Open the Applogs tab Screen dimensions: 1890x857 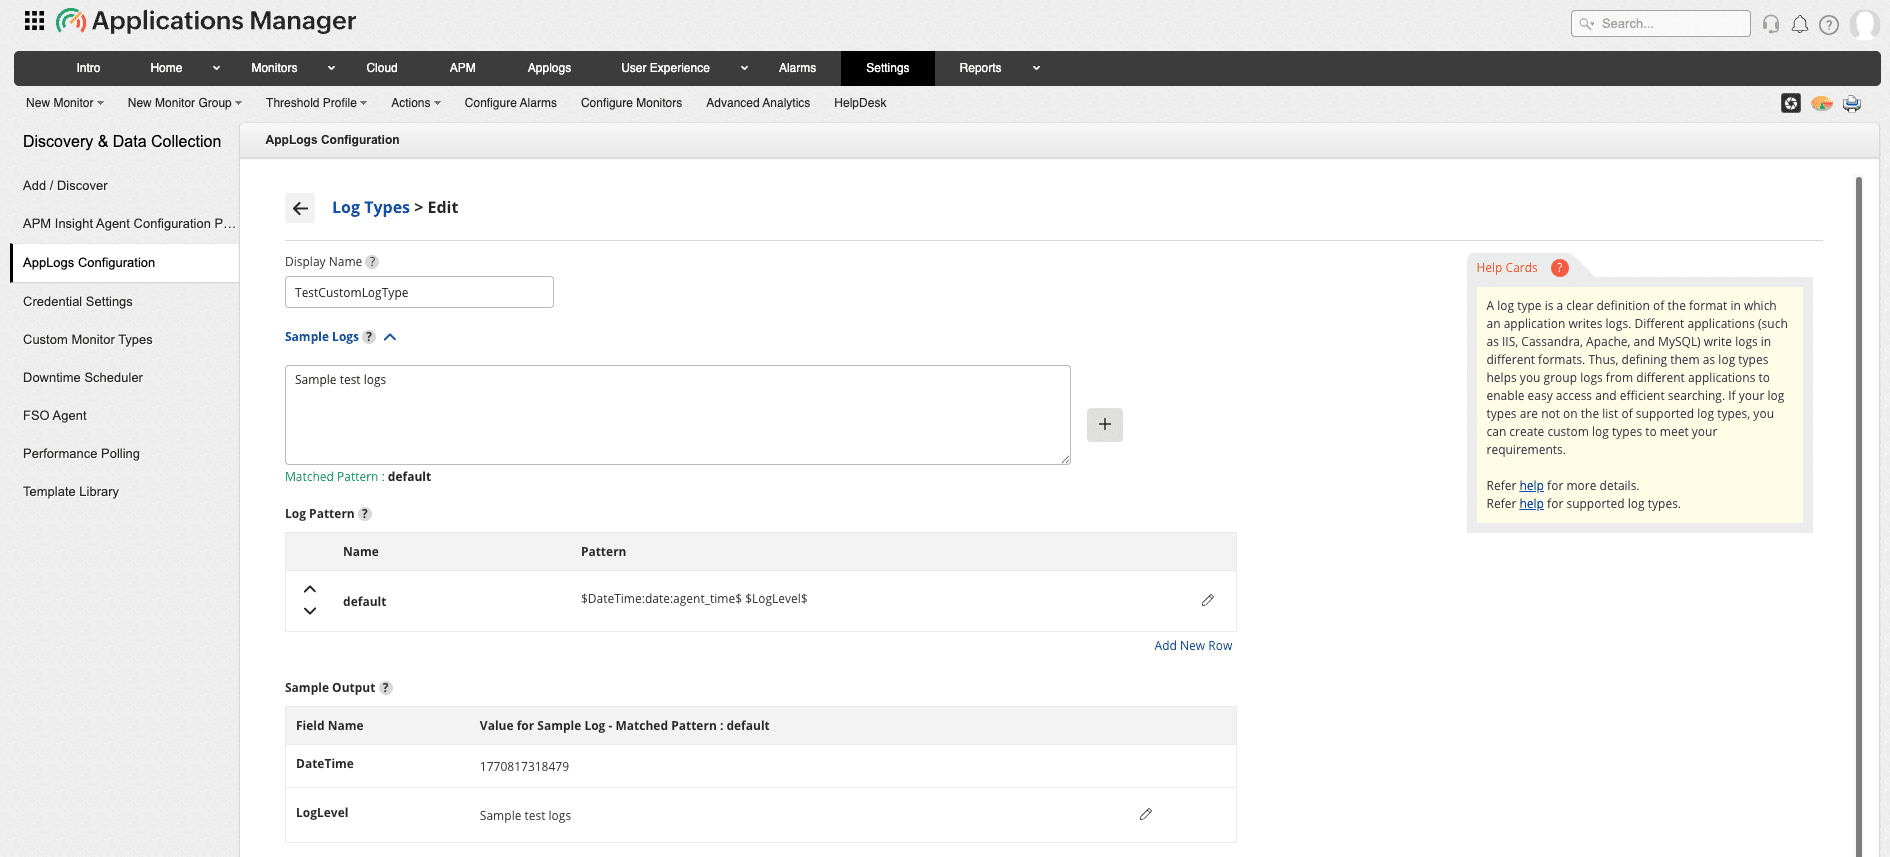point(549,68)
